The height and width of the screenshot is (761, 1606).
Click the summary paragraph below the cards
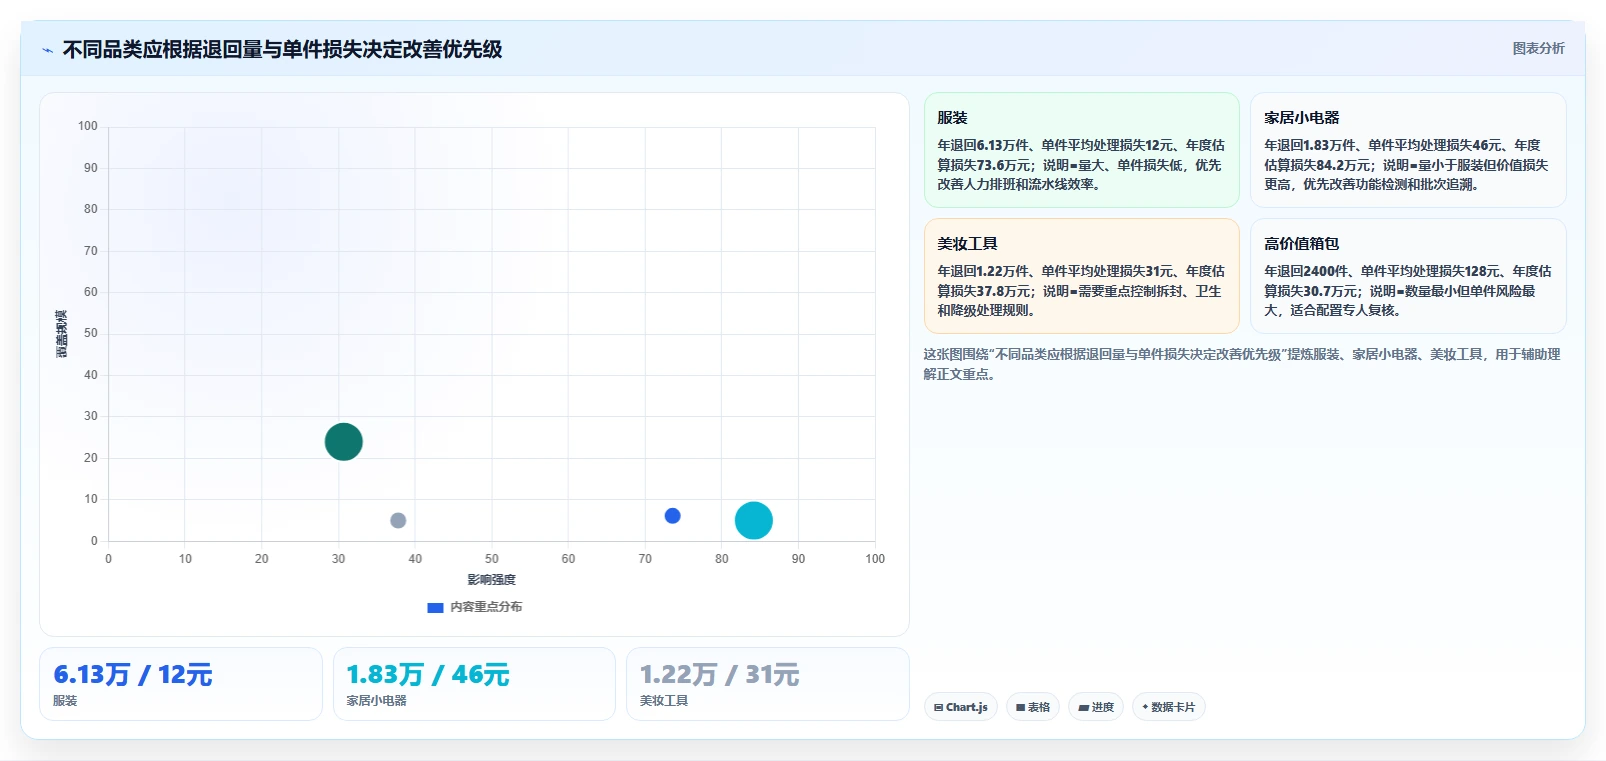[x=1242, y=364]
